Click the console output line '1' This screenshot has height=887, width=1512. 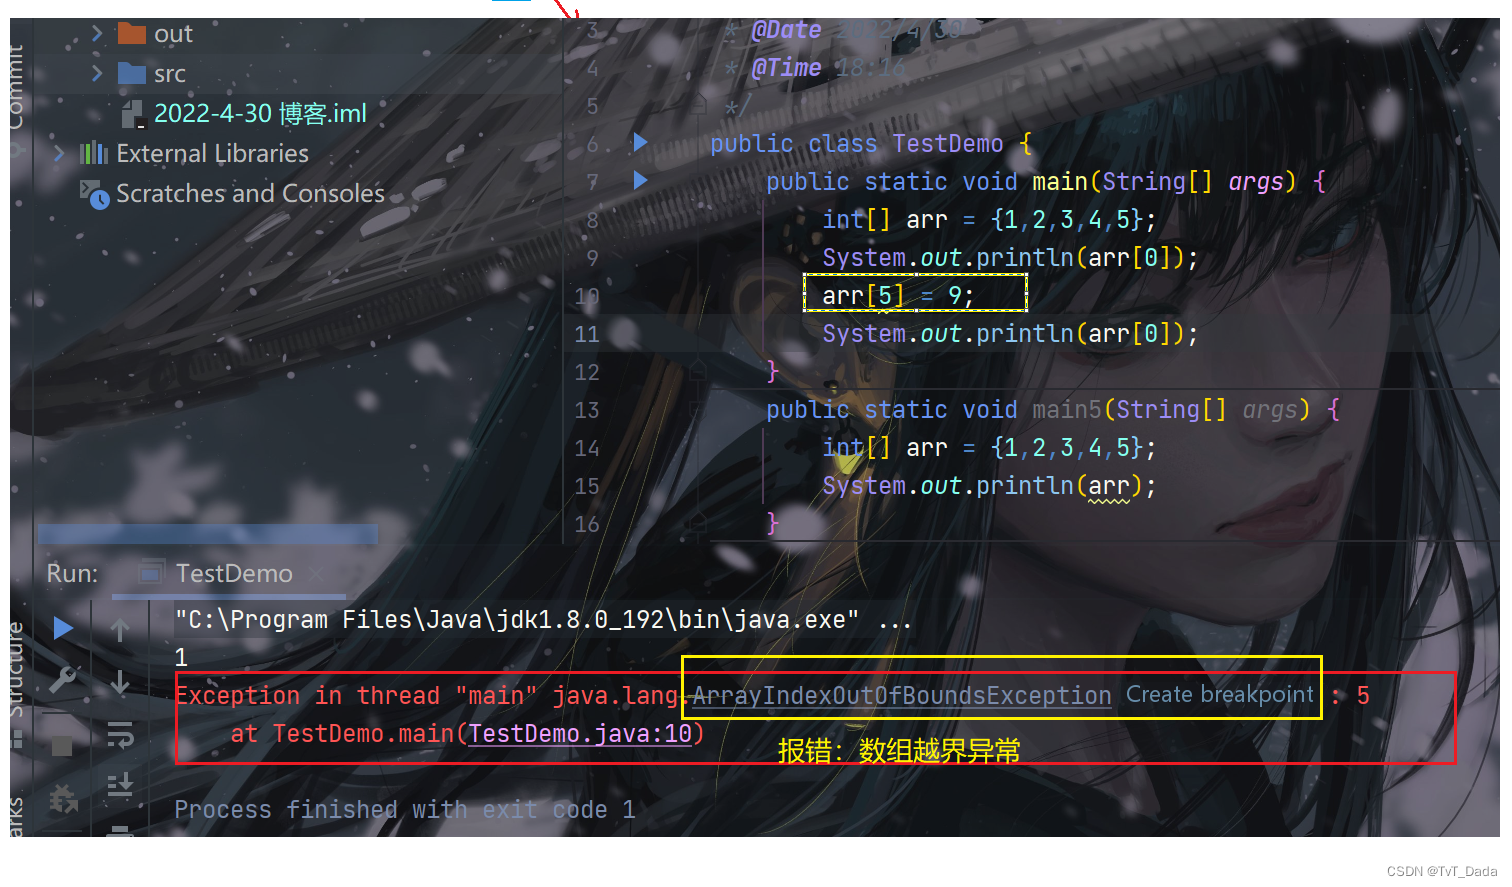tap(181, 657)
